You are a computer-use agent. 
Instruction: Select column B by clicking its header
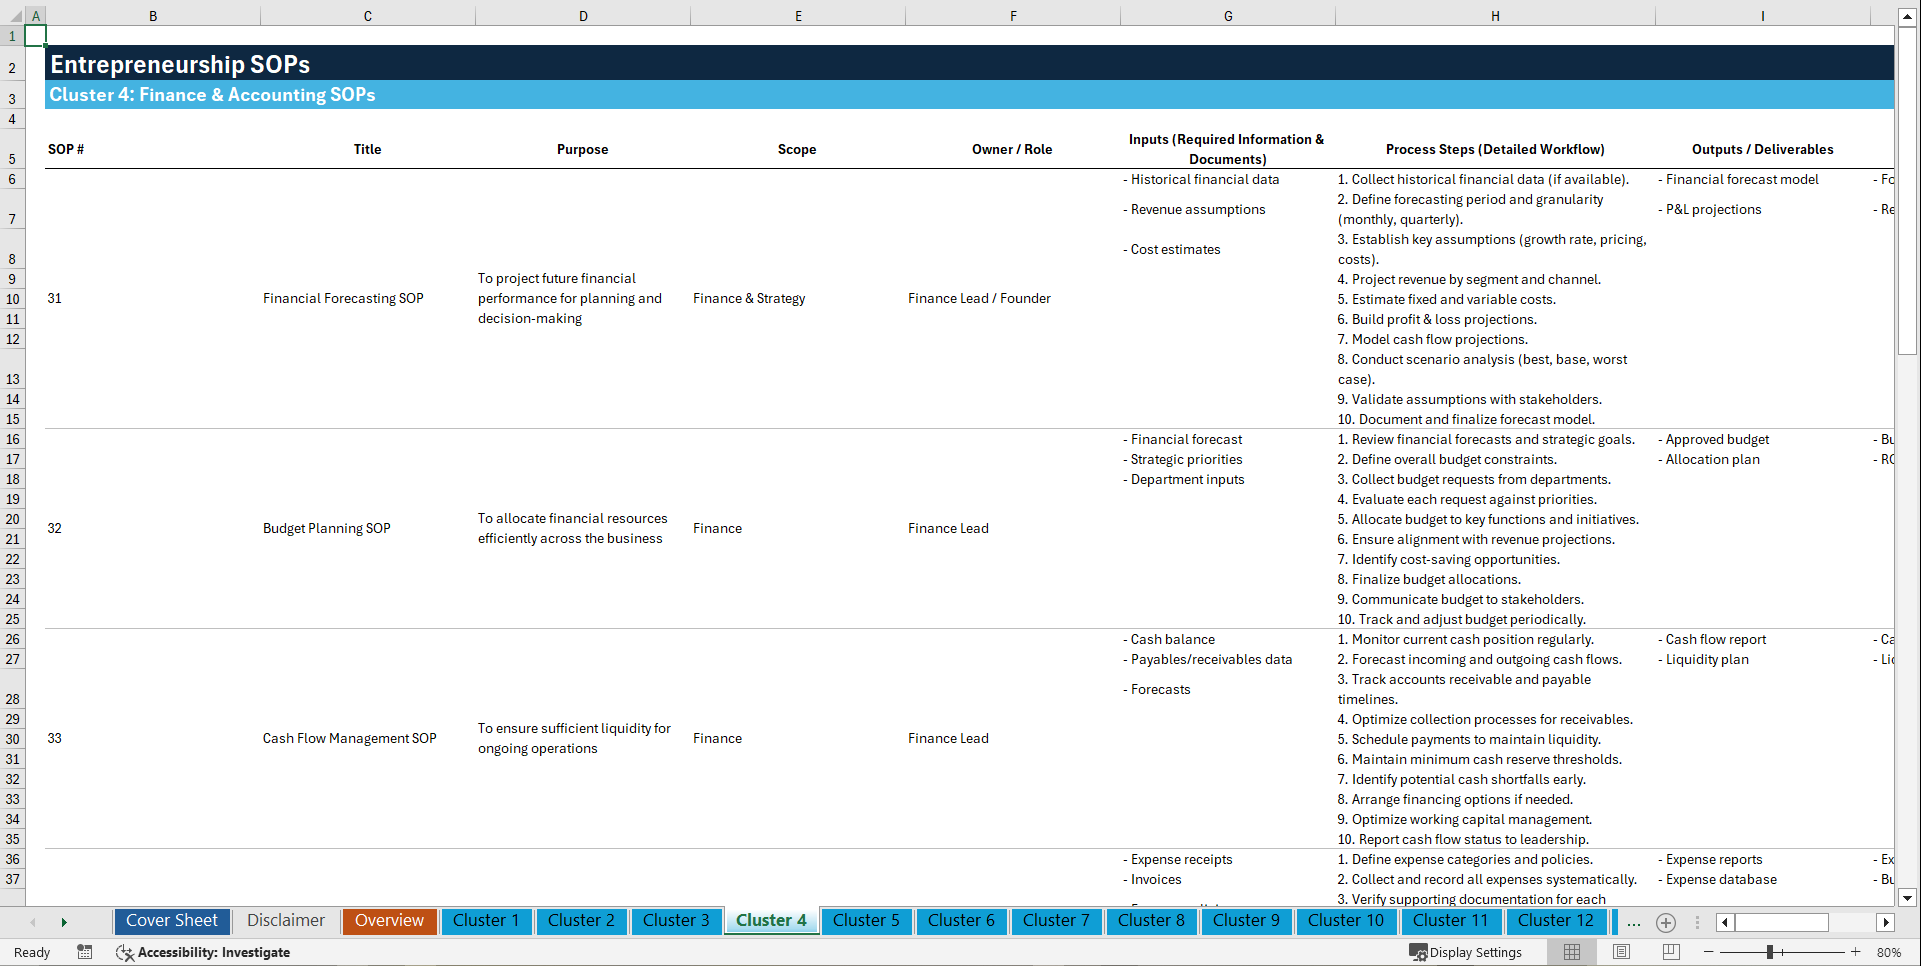153,15
